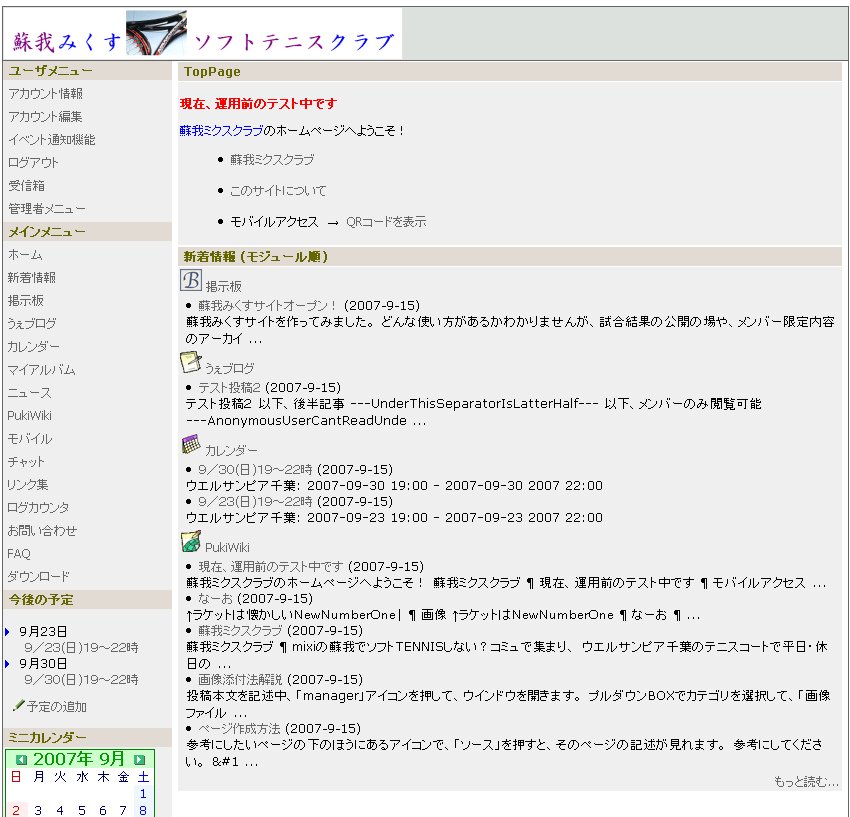Click the ログアウト link
This screenshot has width=850, height=817.
33,162
